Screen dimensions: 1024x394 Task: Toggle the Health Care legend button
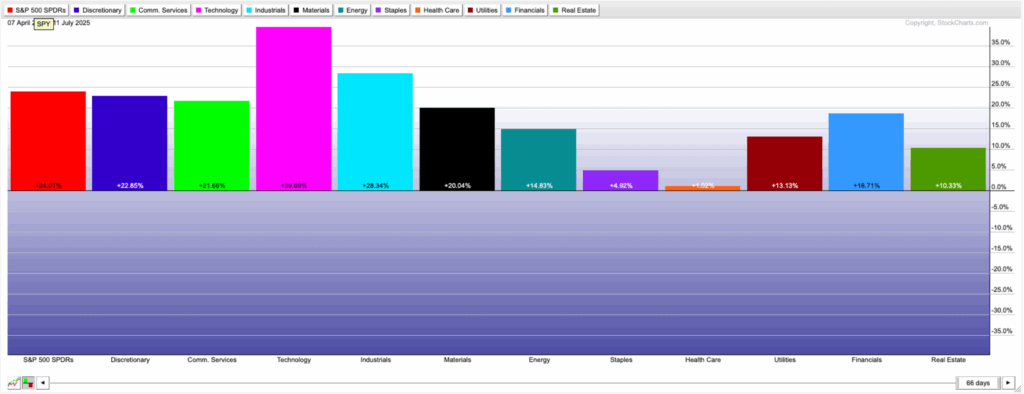tap(438, 10)
